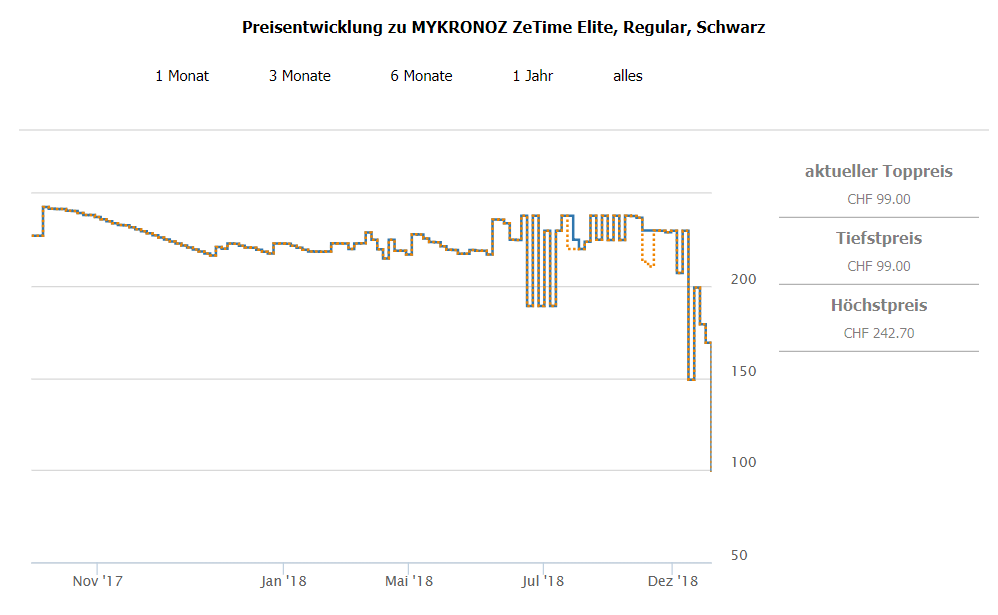Click the Nov '17 axis label
The width and height of the screenshot is (998, 615).
[x=98, y=580]
